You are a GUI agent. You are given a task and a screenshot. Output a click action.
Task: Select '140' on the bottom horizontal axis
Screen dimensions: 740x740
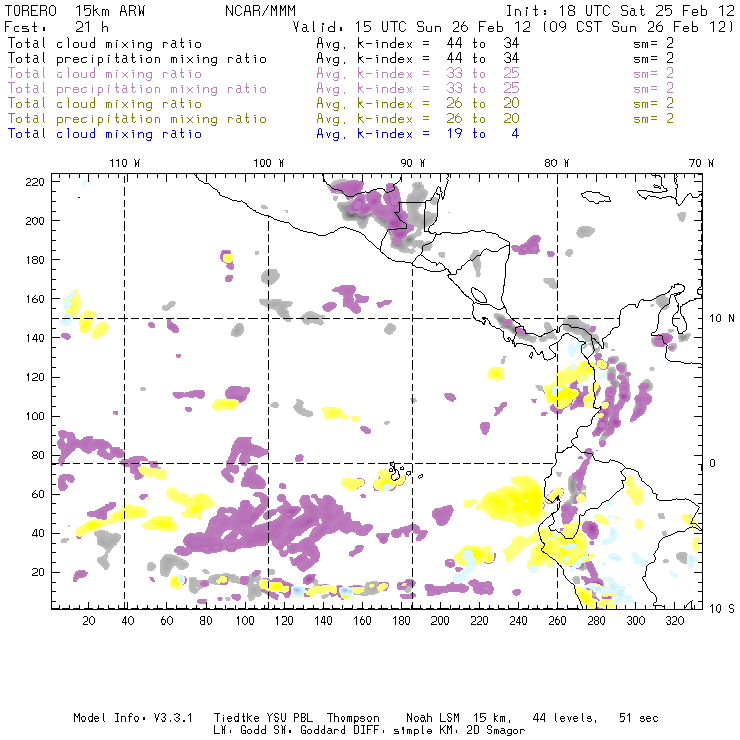[323, 621]
